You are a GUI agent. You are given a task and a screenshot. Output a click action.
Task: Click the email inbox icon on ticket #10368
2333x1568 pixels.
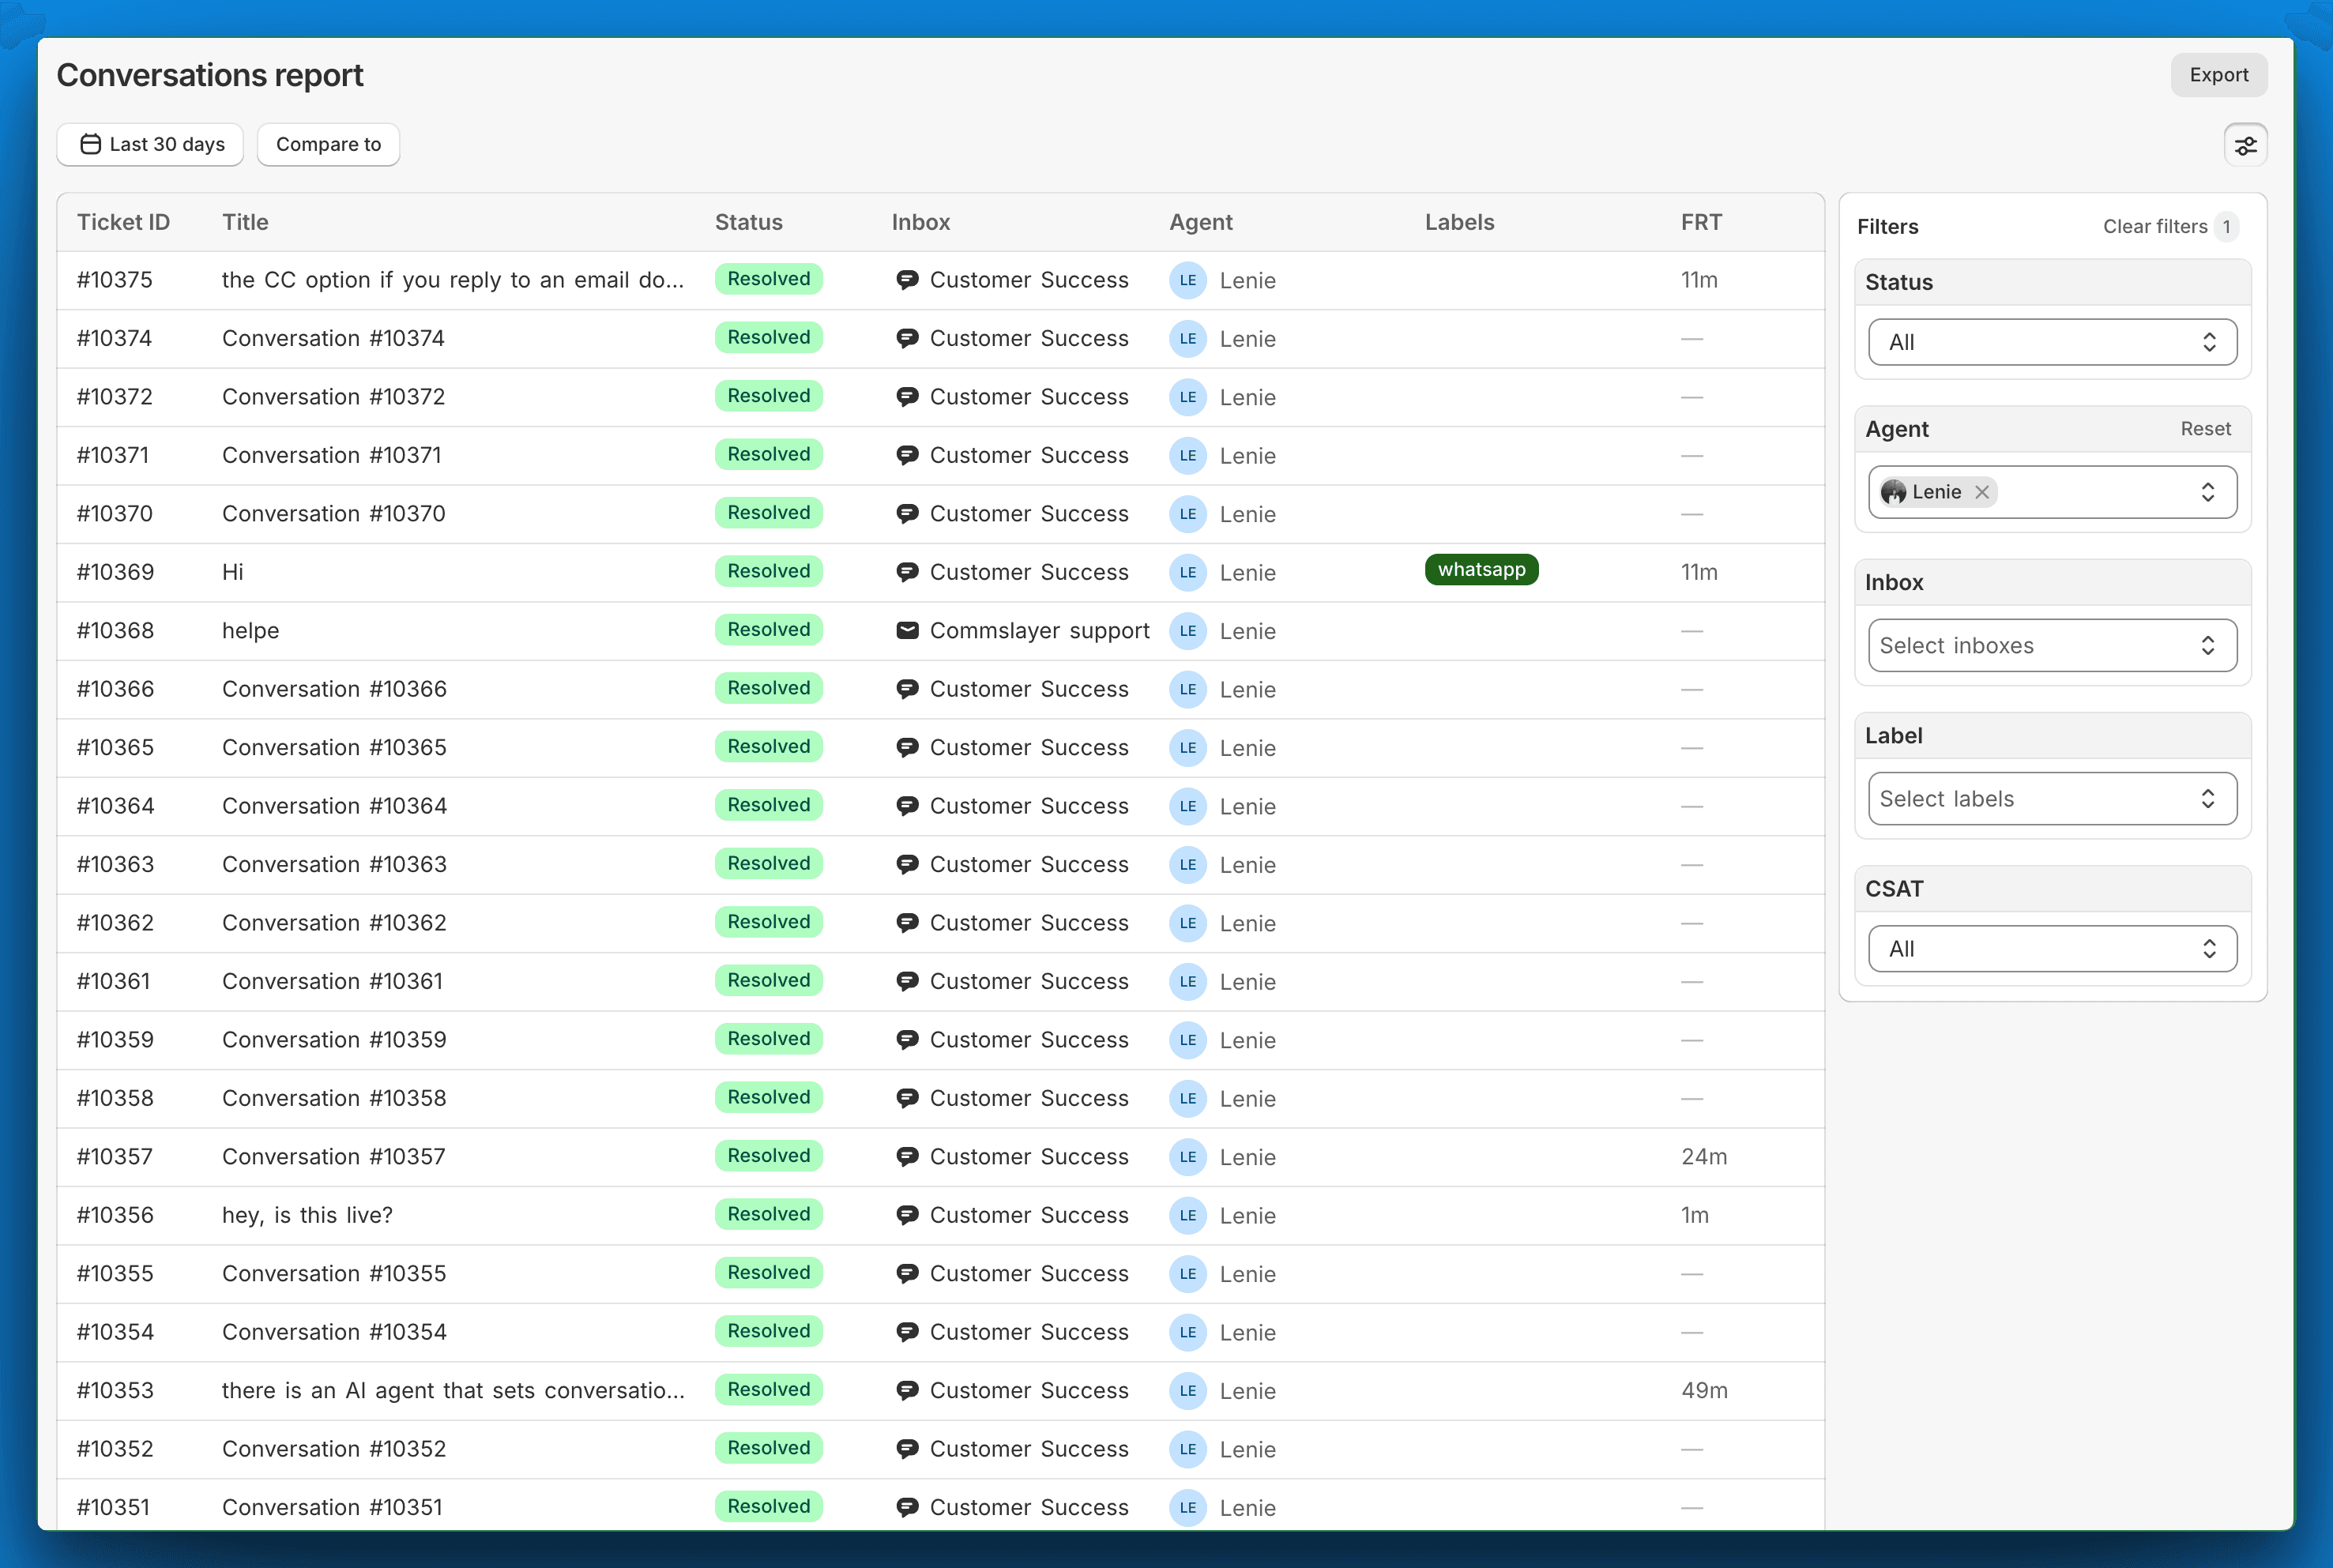coord(907,630)
